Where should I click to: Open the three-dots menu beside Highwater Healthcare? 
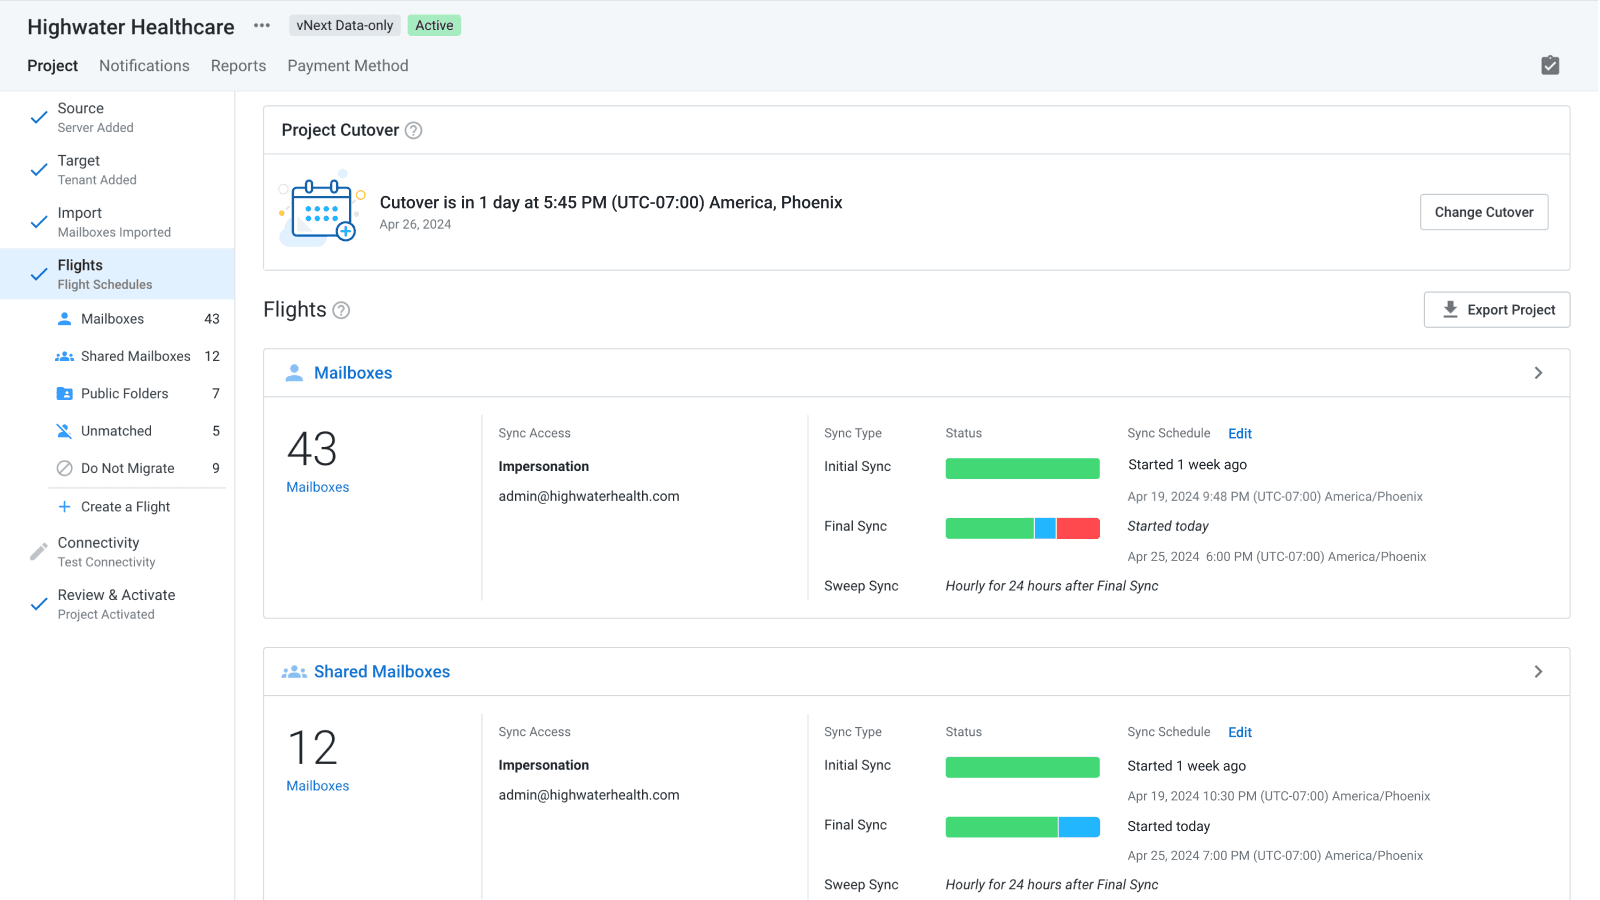click(x=262, y=26)
